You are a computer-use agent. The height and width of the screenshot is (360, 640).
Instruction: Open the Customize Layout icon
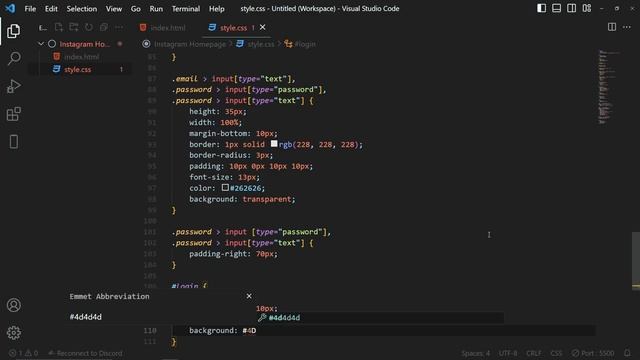click(x=587, y=8)
